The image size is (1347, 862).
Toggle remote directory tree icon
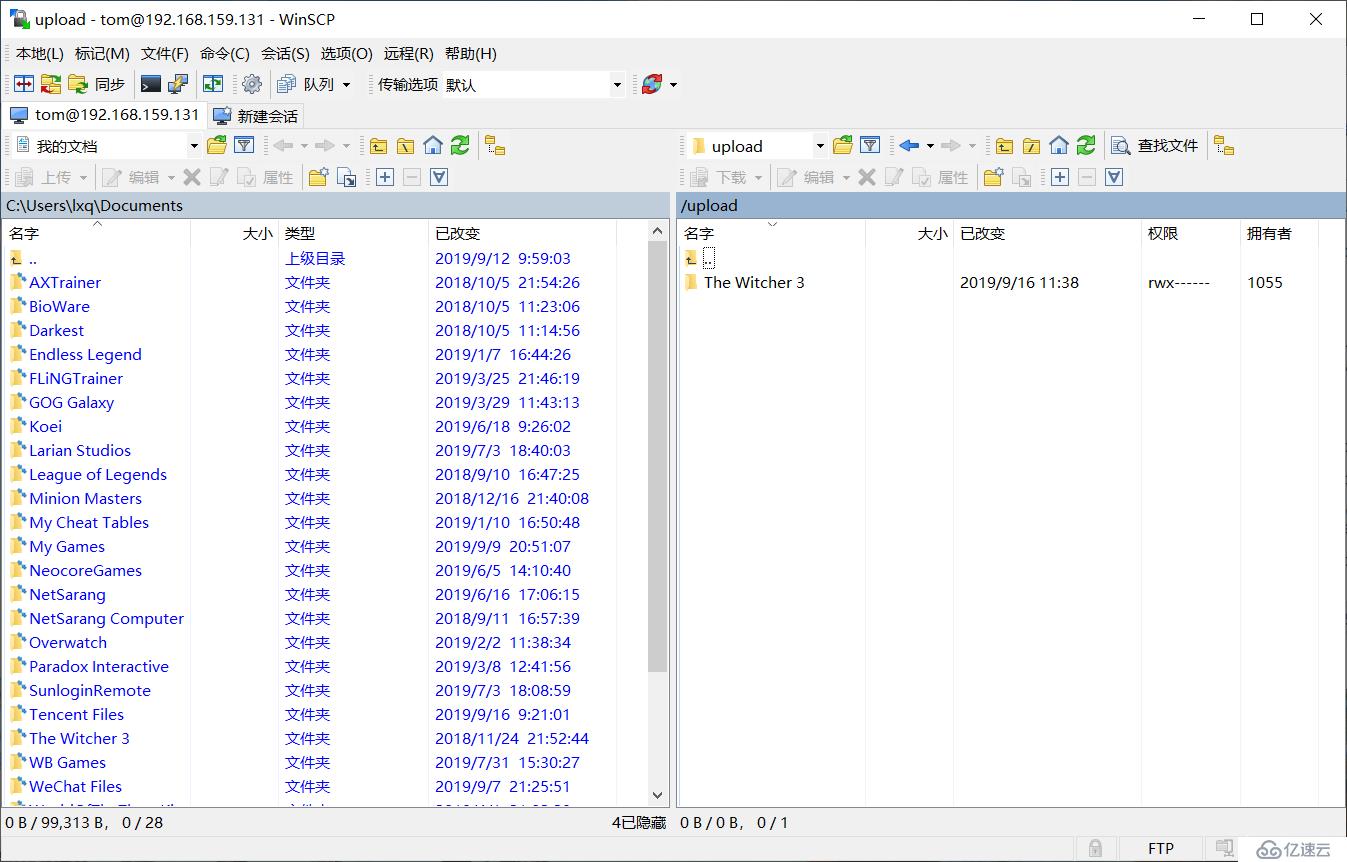(1224, 146)
